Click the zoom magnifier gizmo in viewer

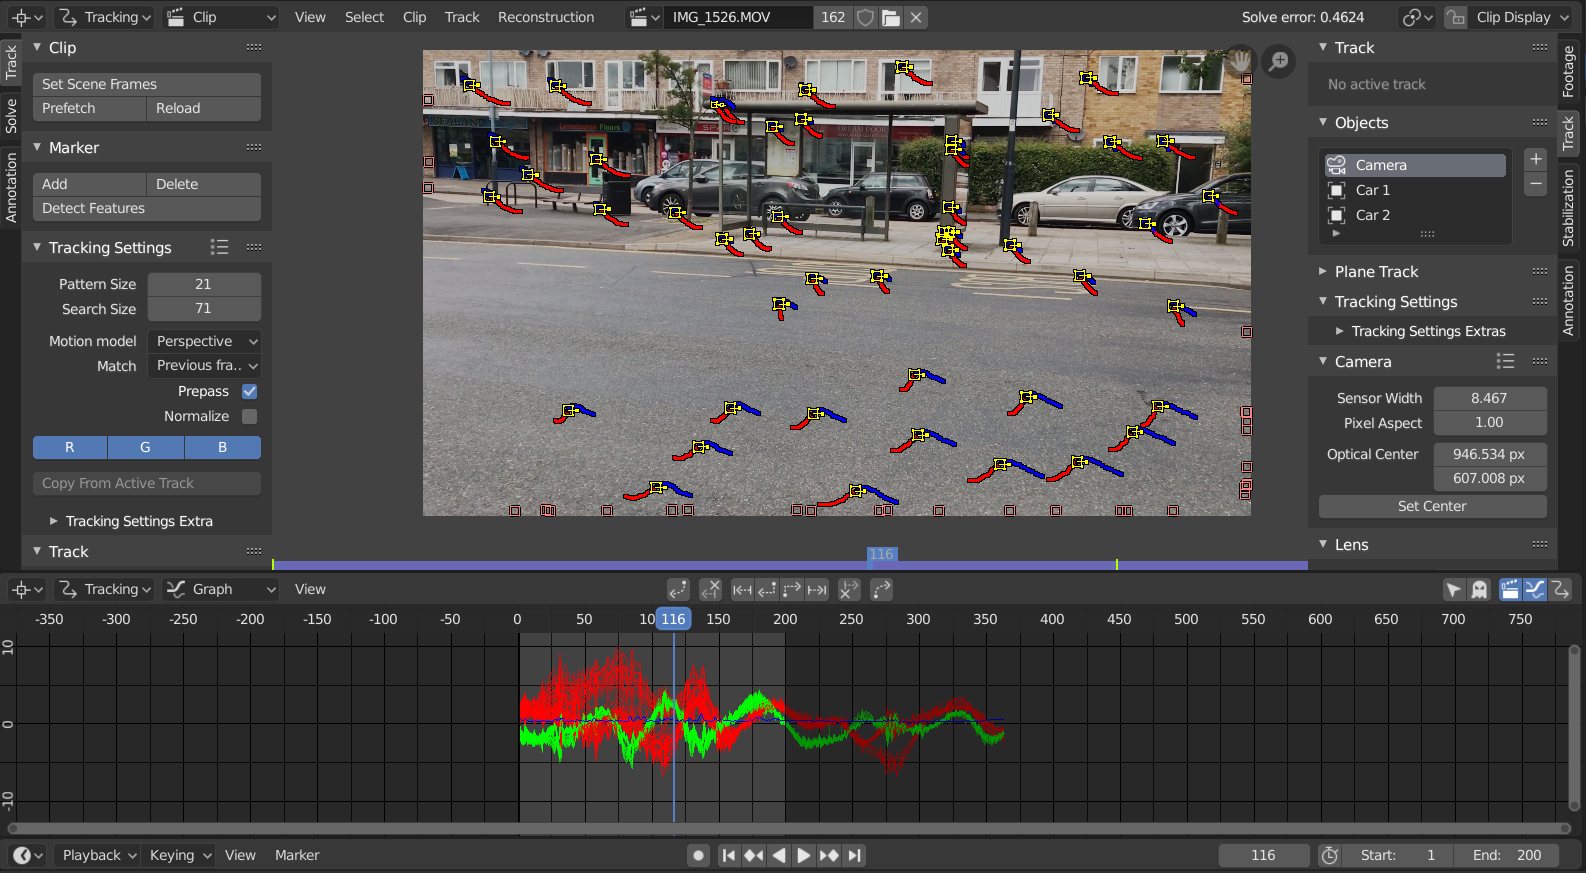click(x=1278, y=62)
